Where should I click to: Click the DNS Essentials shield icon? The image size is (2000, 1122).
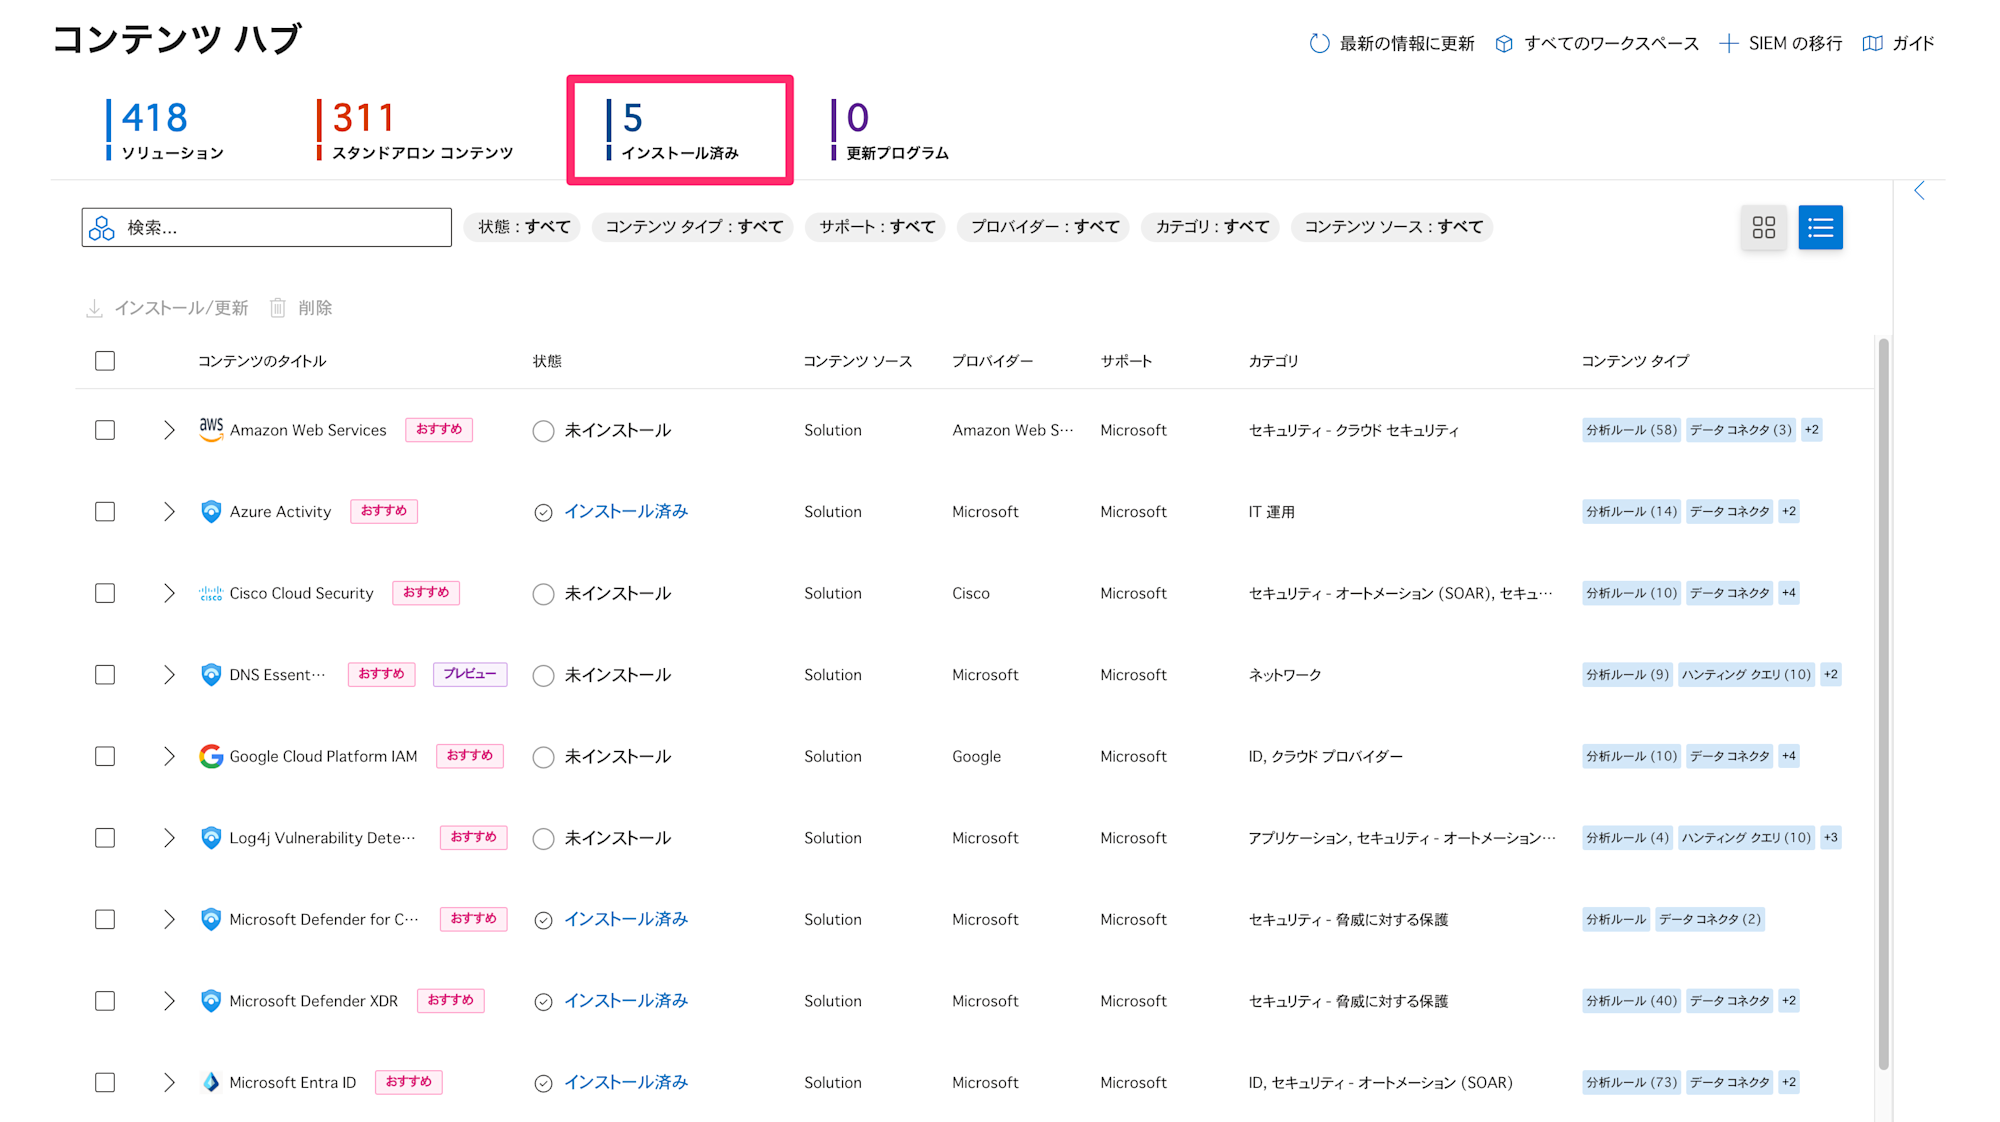(x=211, y=675)
